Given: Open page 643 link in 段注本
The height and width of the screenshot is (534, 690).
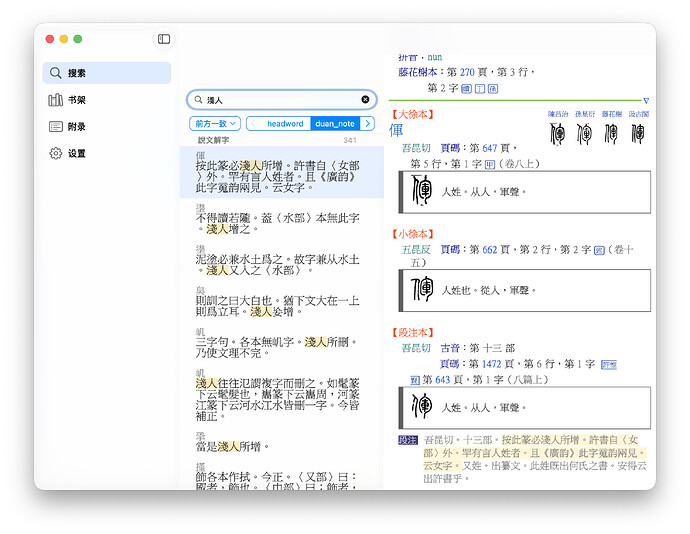Looking at the screenshot, I should pos(442,380).
